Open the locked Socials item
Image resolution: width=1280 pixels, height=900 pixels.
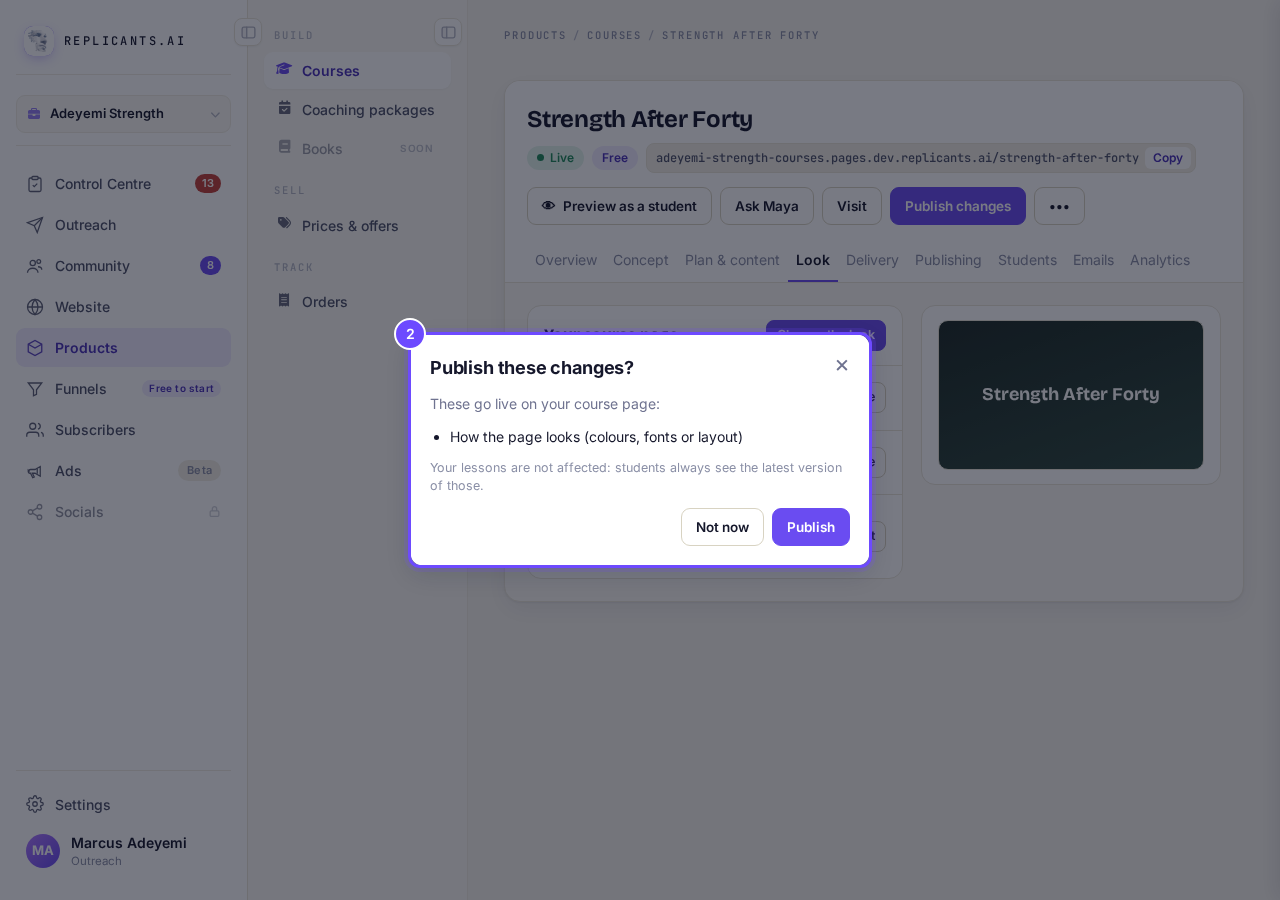point(123,511)
